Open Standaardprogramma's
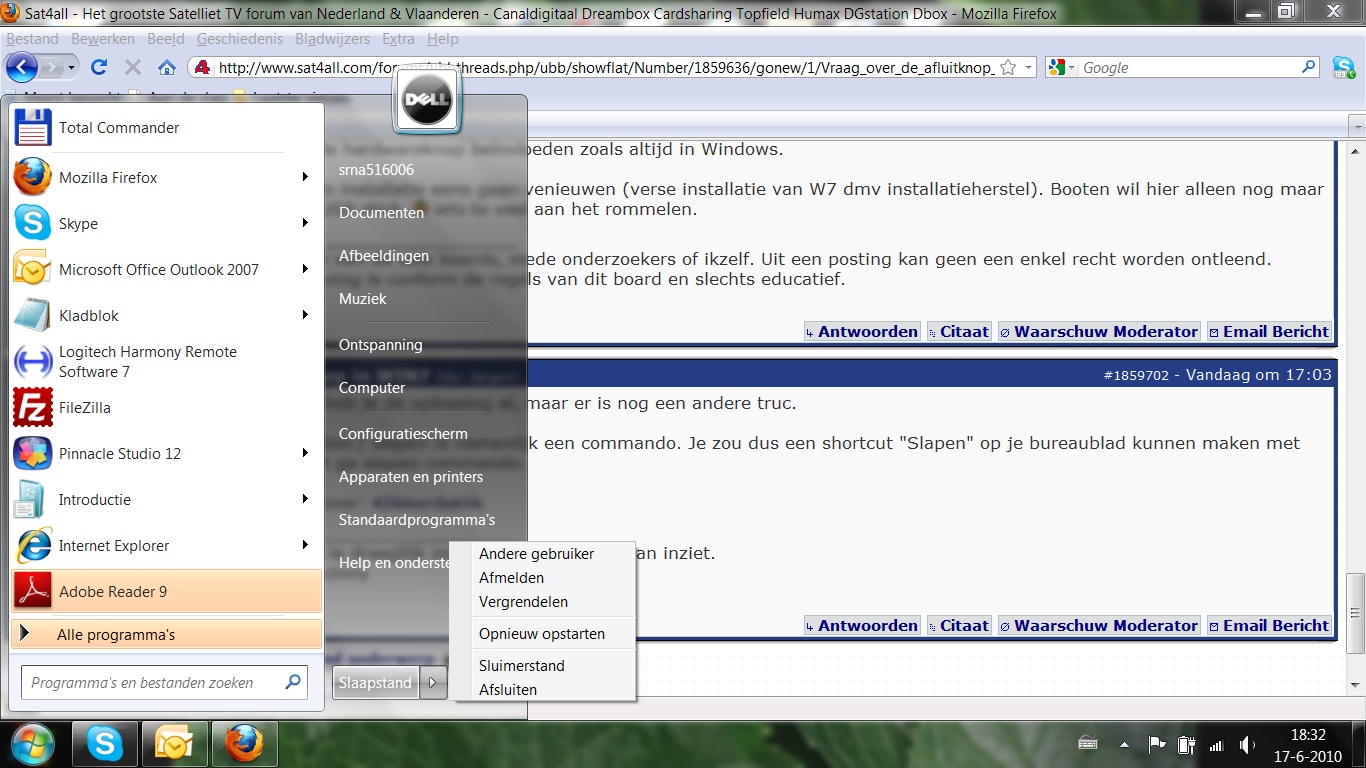 click(x=417, y=520)
